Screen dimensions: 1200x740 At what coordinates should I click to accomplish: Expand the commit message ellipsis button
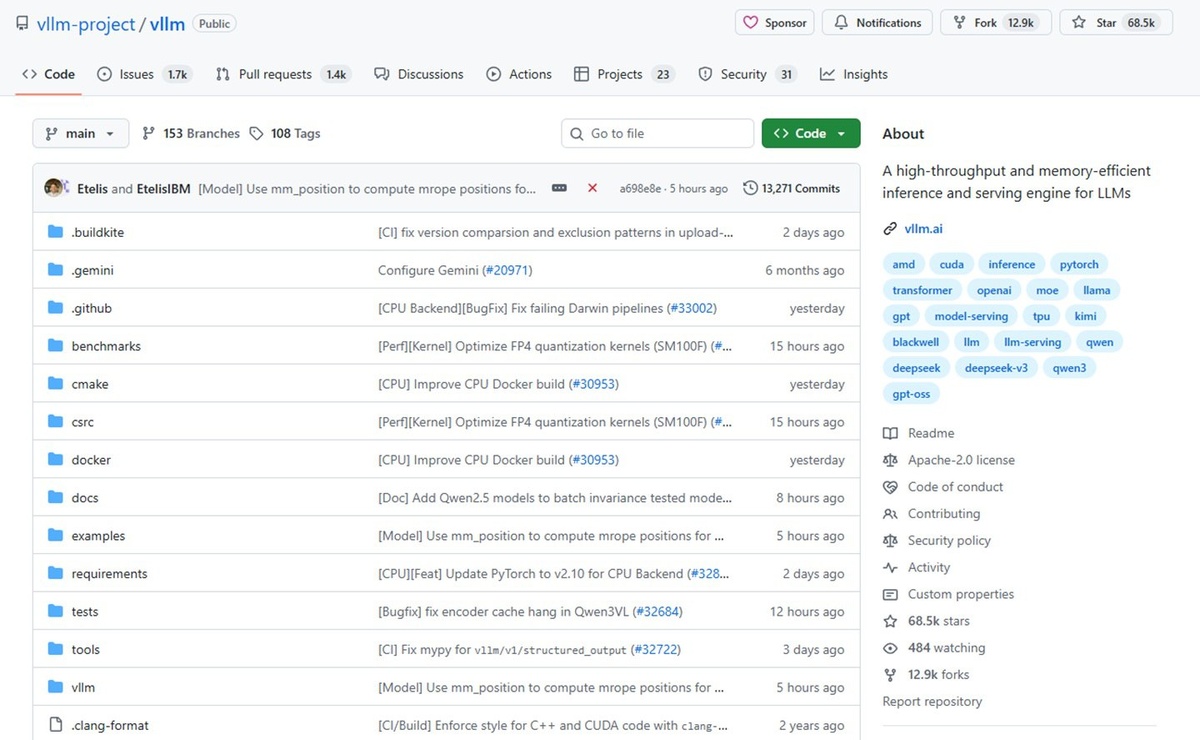(559, 188)
